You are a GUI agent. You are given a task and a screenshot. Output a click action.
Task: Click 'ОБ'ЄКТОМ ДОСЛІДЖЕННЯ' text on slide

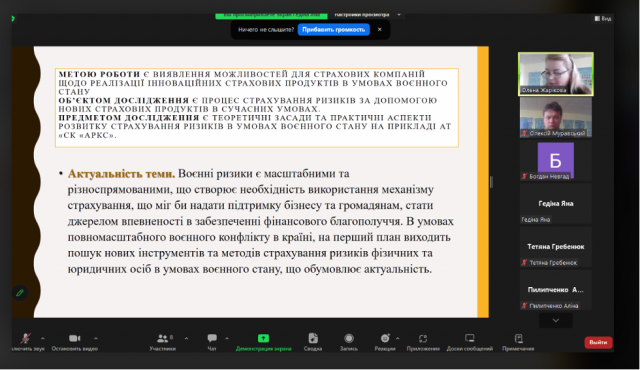(x=124, y=100)
